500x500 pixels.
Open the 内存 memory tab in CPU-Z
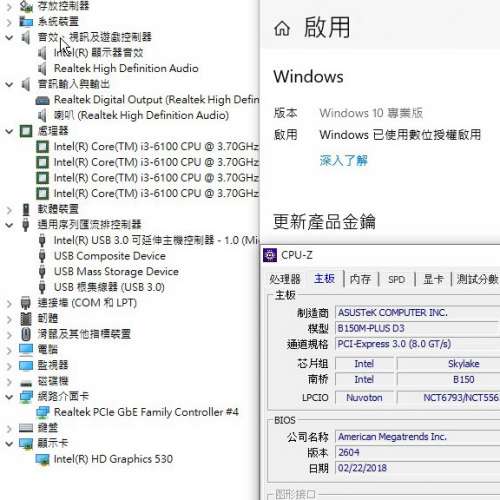360,279
